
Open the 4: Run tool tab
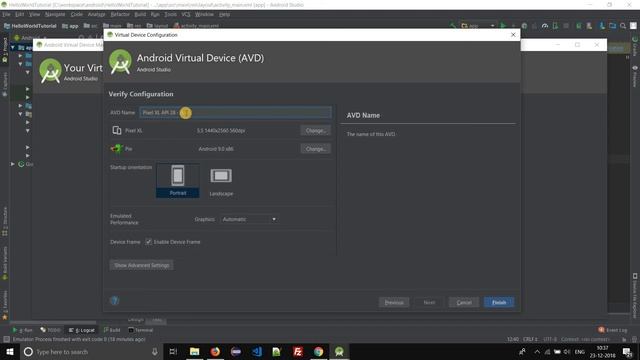[23, 330]
